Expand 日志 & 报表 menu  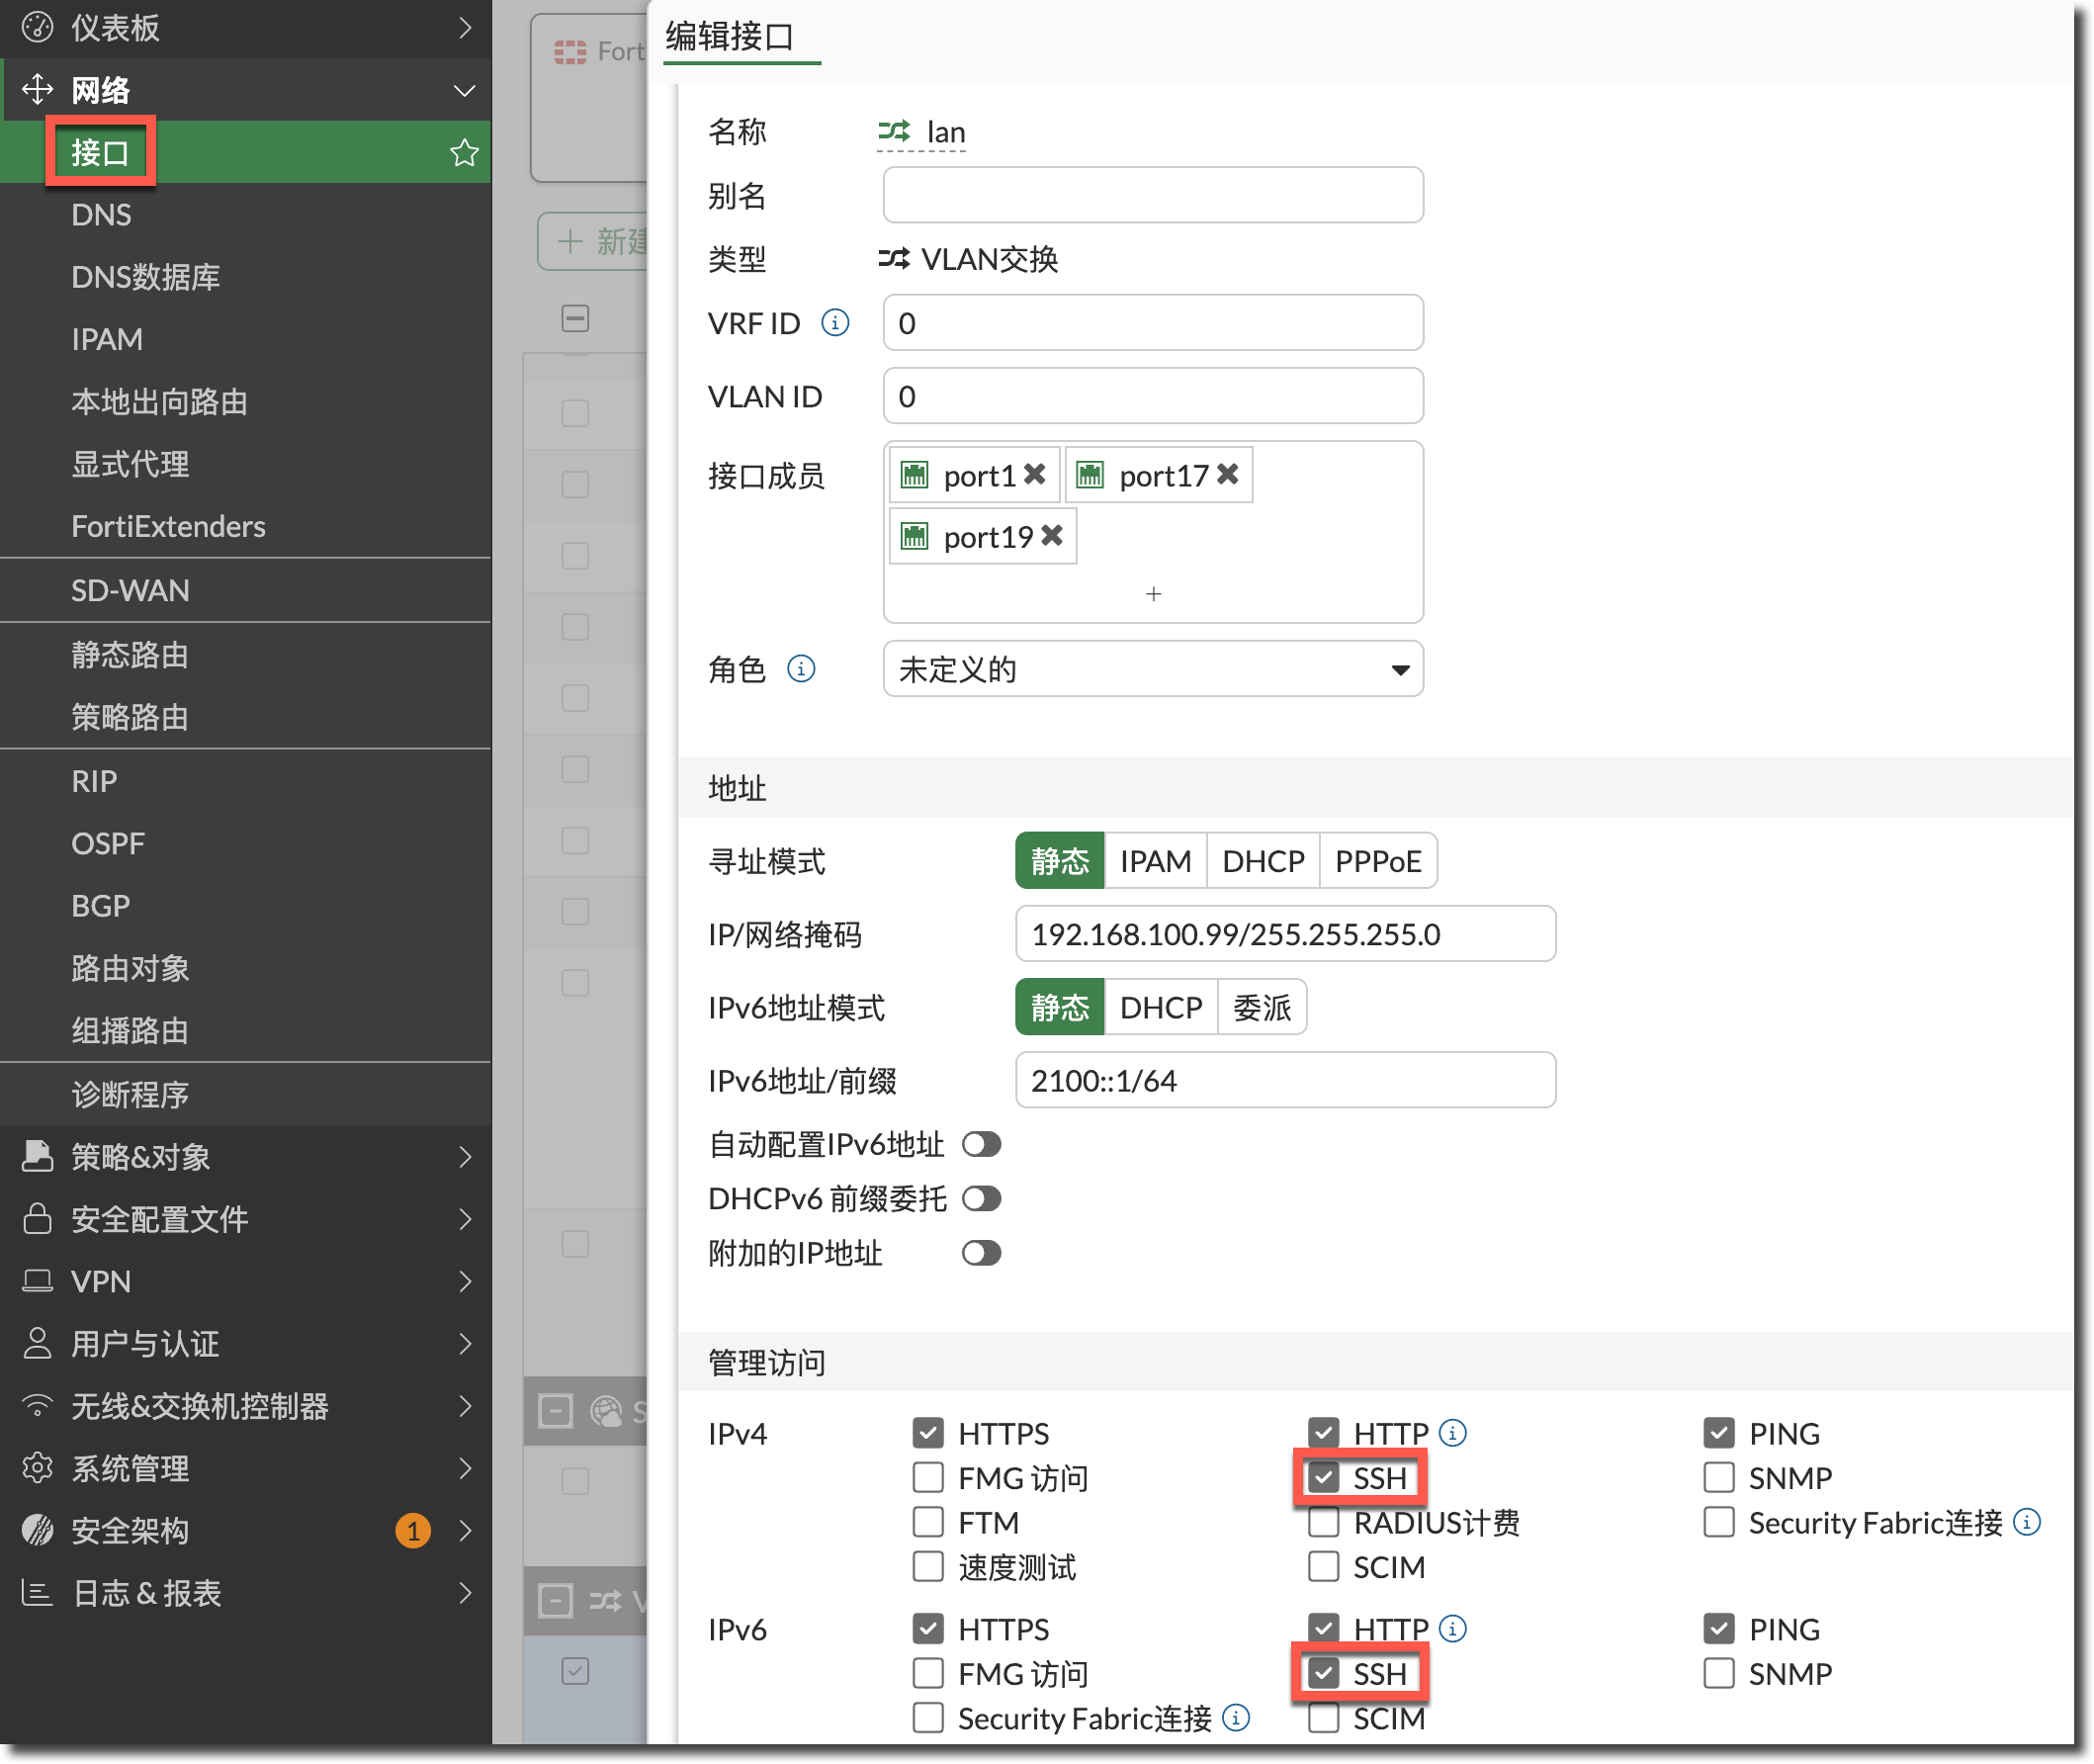click(464, 1592)
